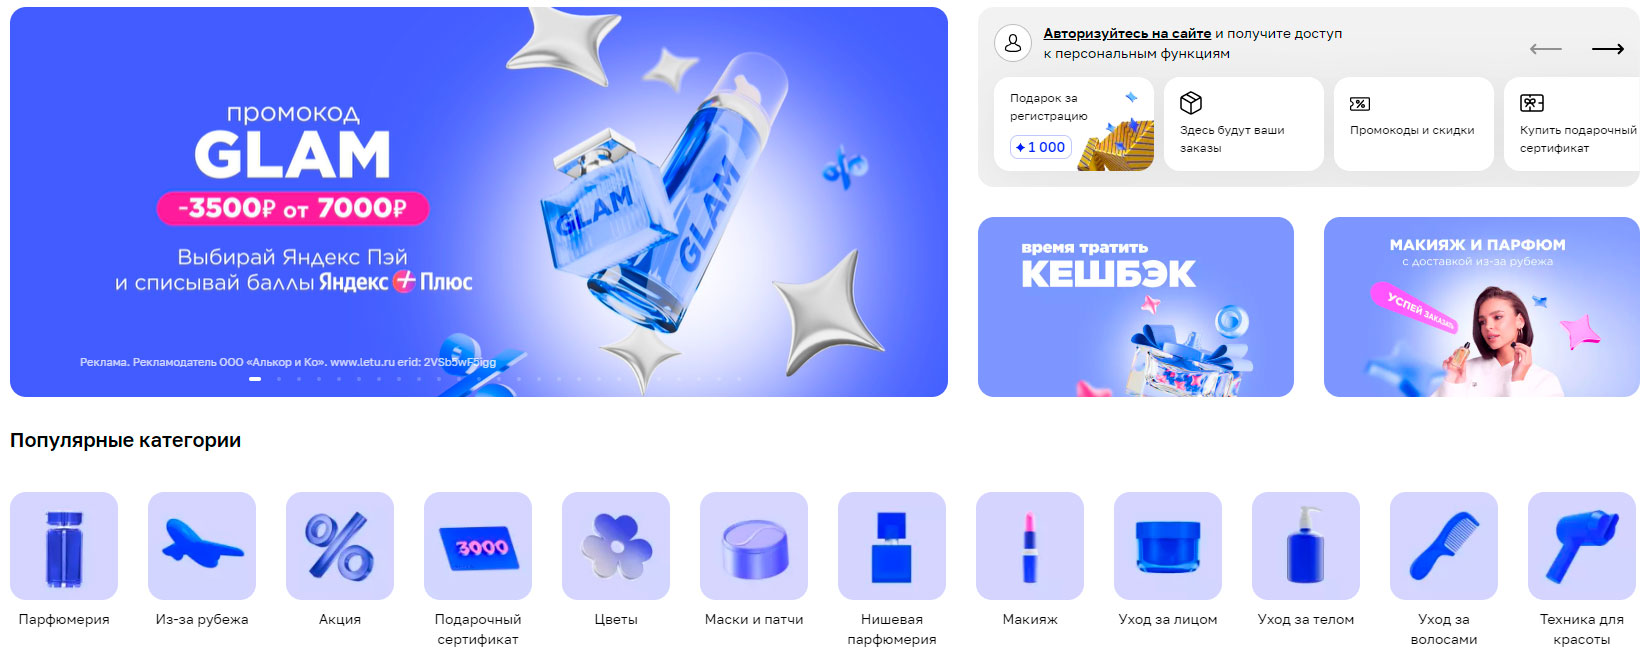
Task: Open the Время тратить кешбэк banner
Action: pos(1136,307)
